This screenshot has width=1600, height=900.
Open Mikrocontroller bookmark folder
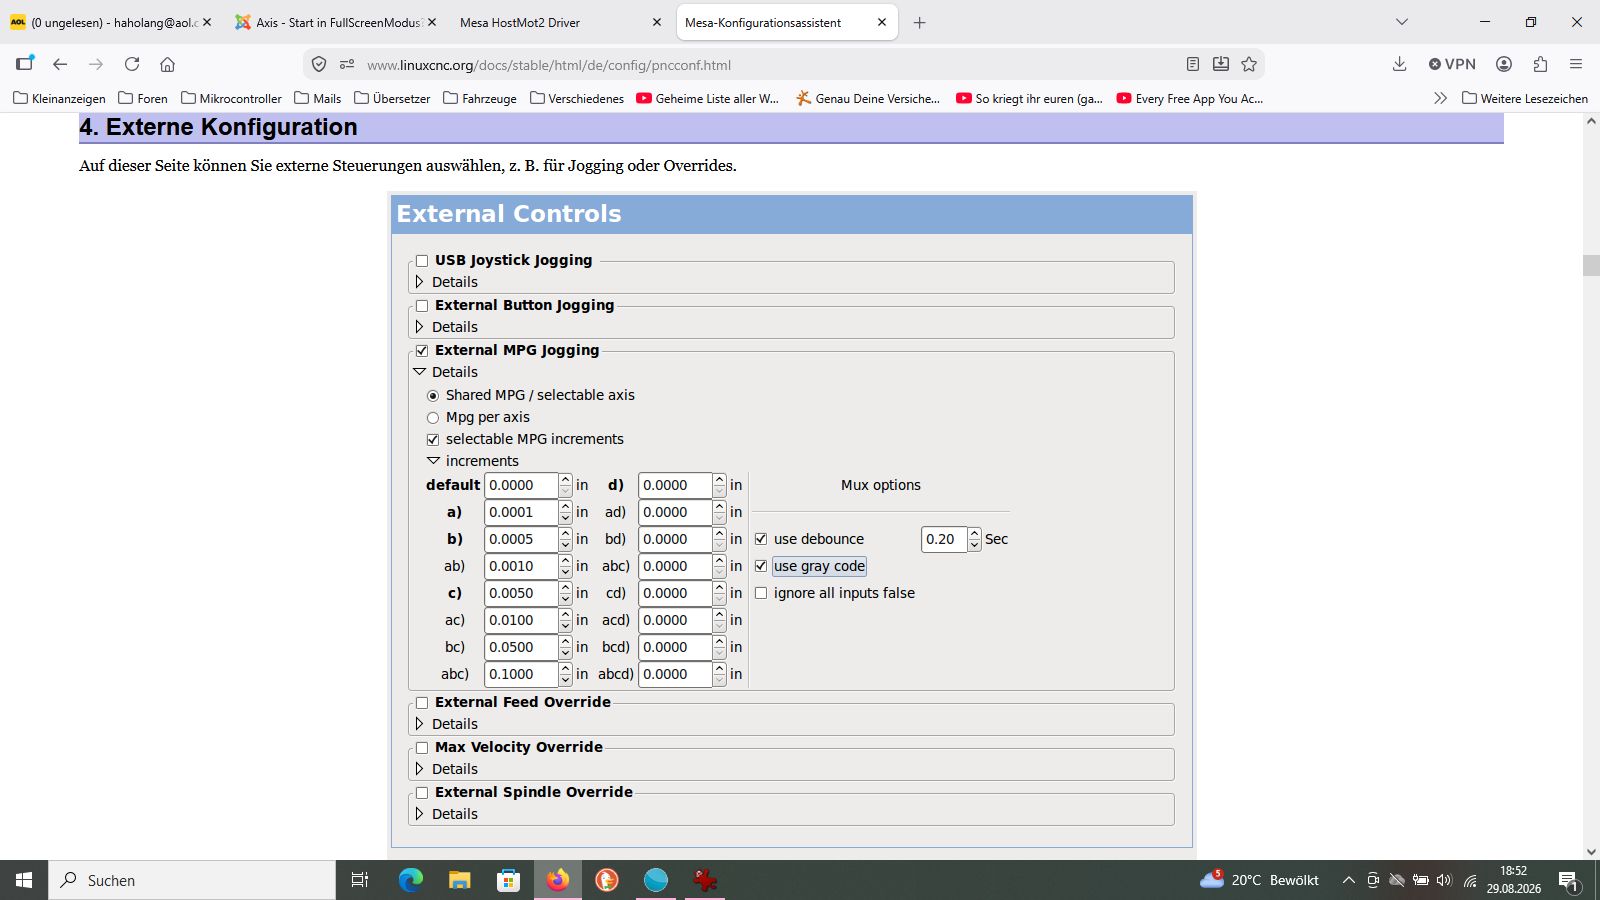(x=231, y=98)
